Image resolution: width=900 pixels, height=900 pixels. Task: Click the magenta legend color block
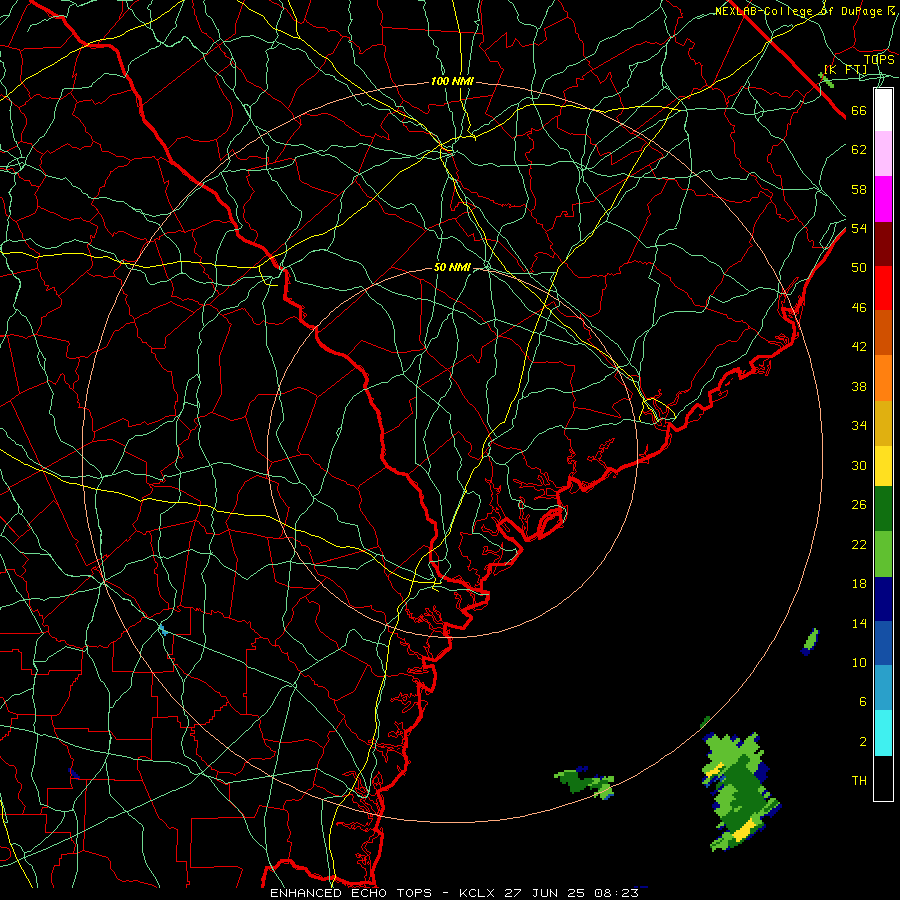pos(883,199)
